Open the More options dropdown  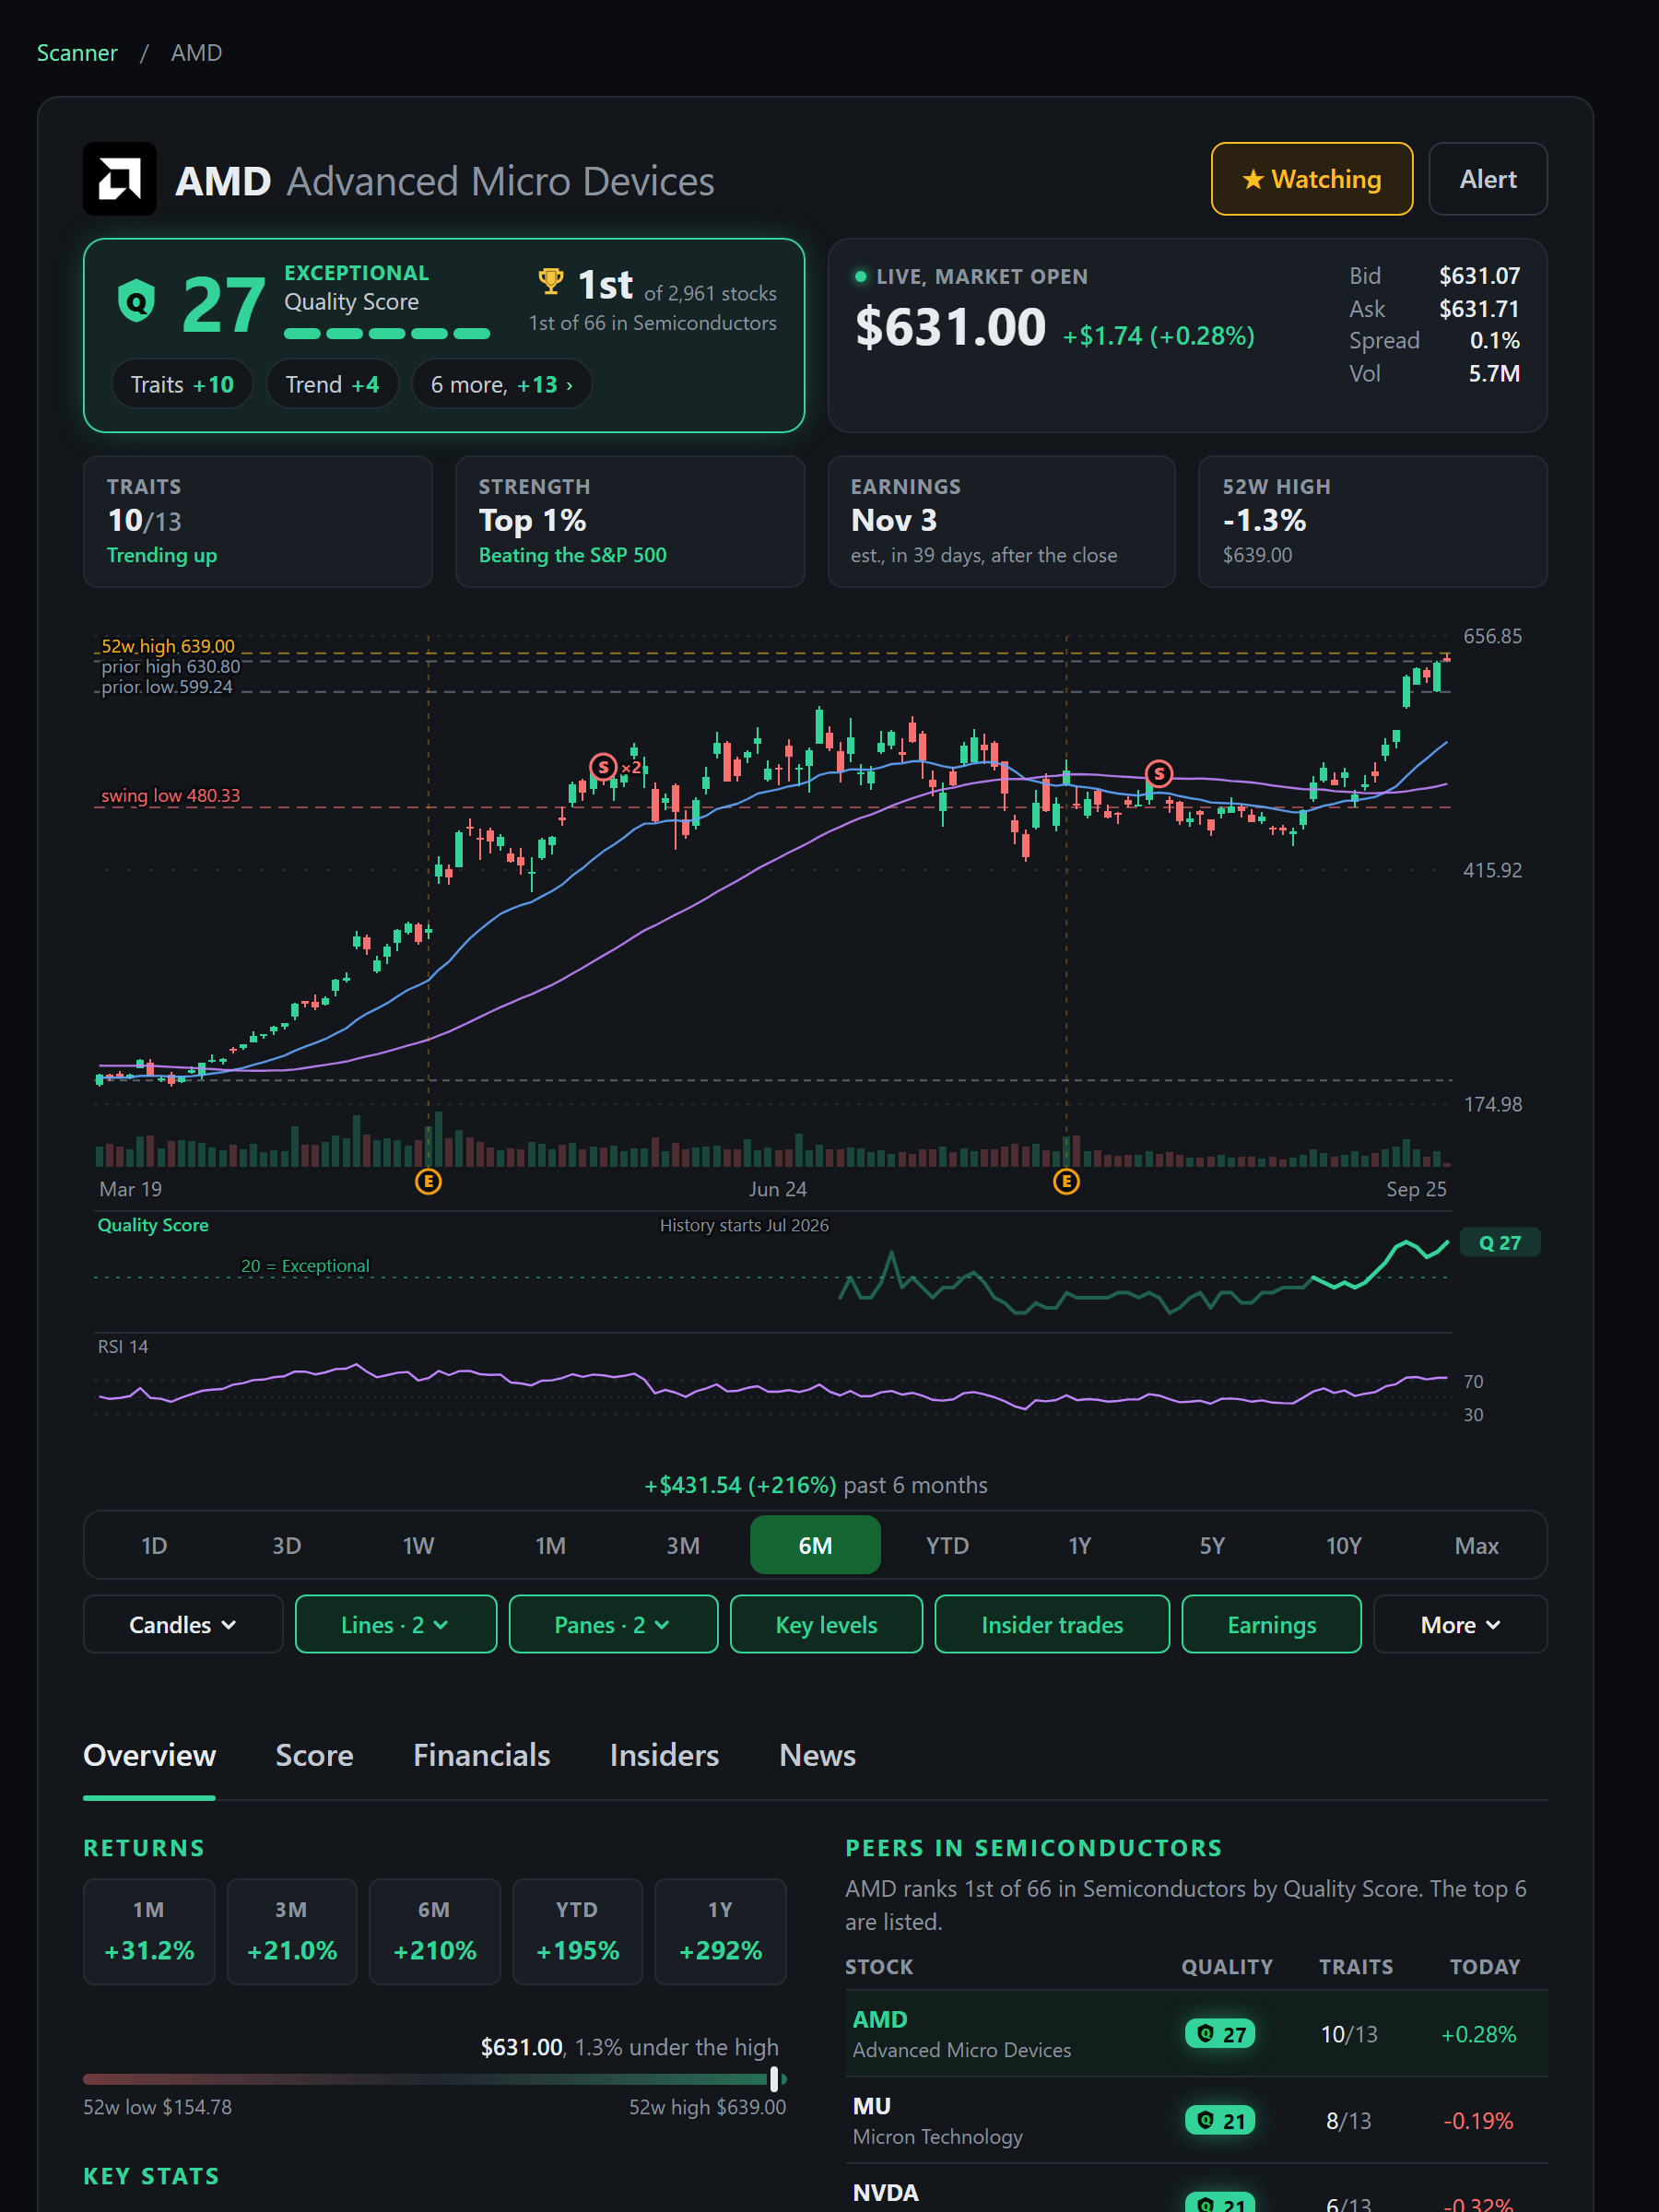click(x=1460, y=1624)
